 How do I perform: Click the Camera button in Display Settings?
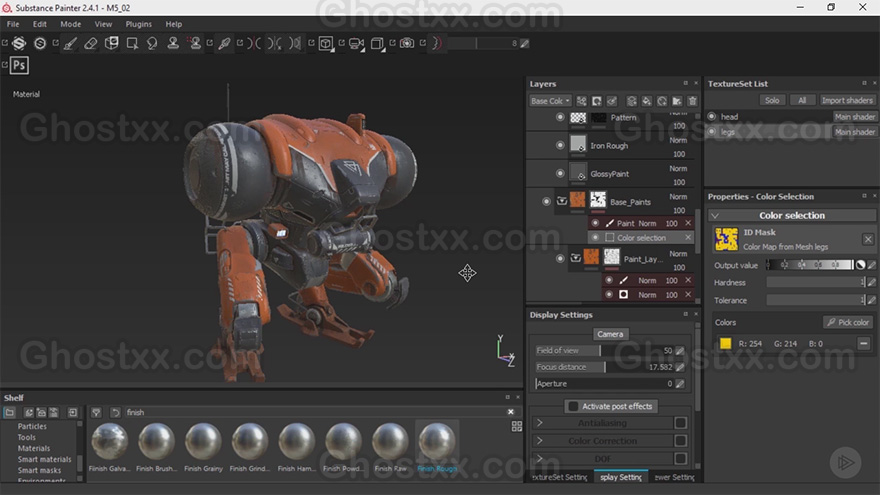610,334
